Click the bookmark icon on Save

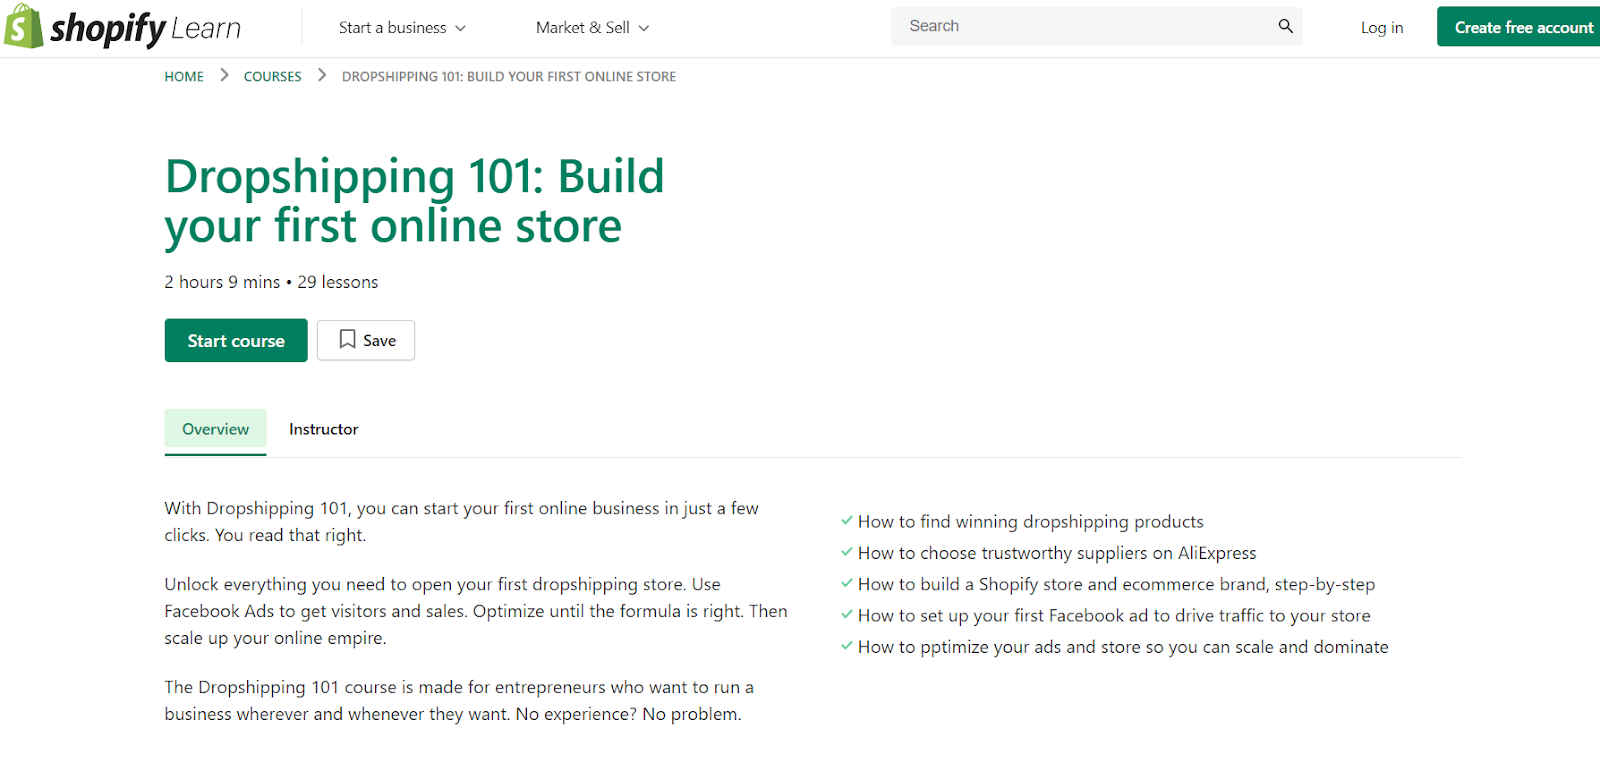coord(347,340)
